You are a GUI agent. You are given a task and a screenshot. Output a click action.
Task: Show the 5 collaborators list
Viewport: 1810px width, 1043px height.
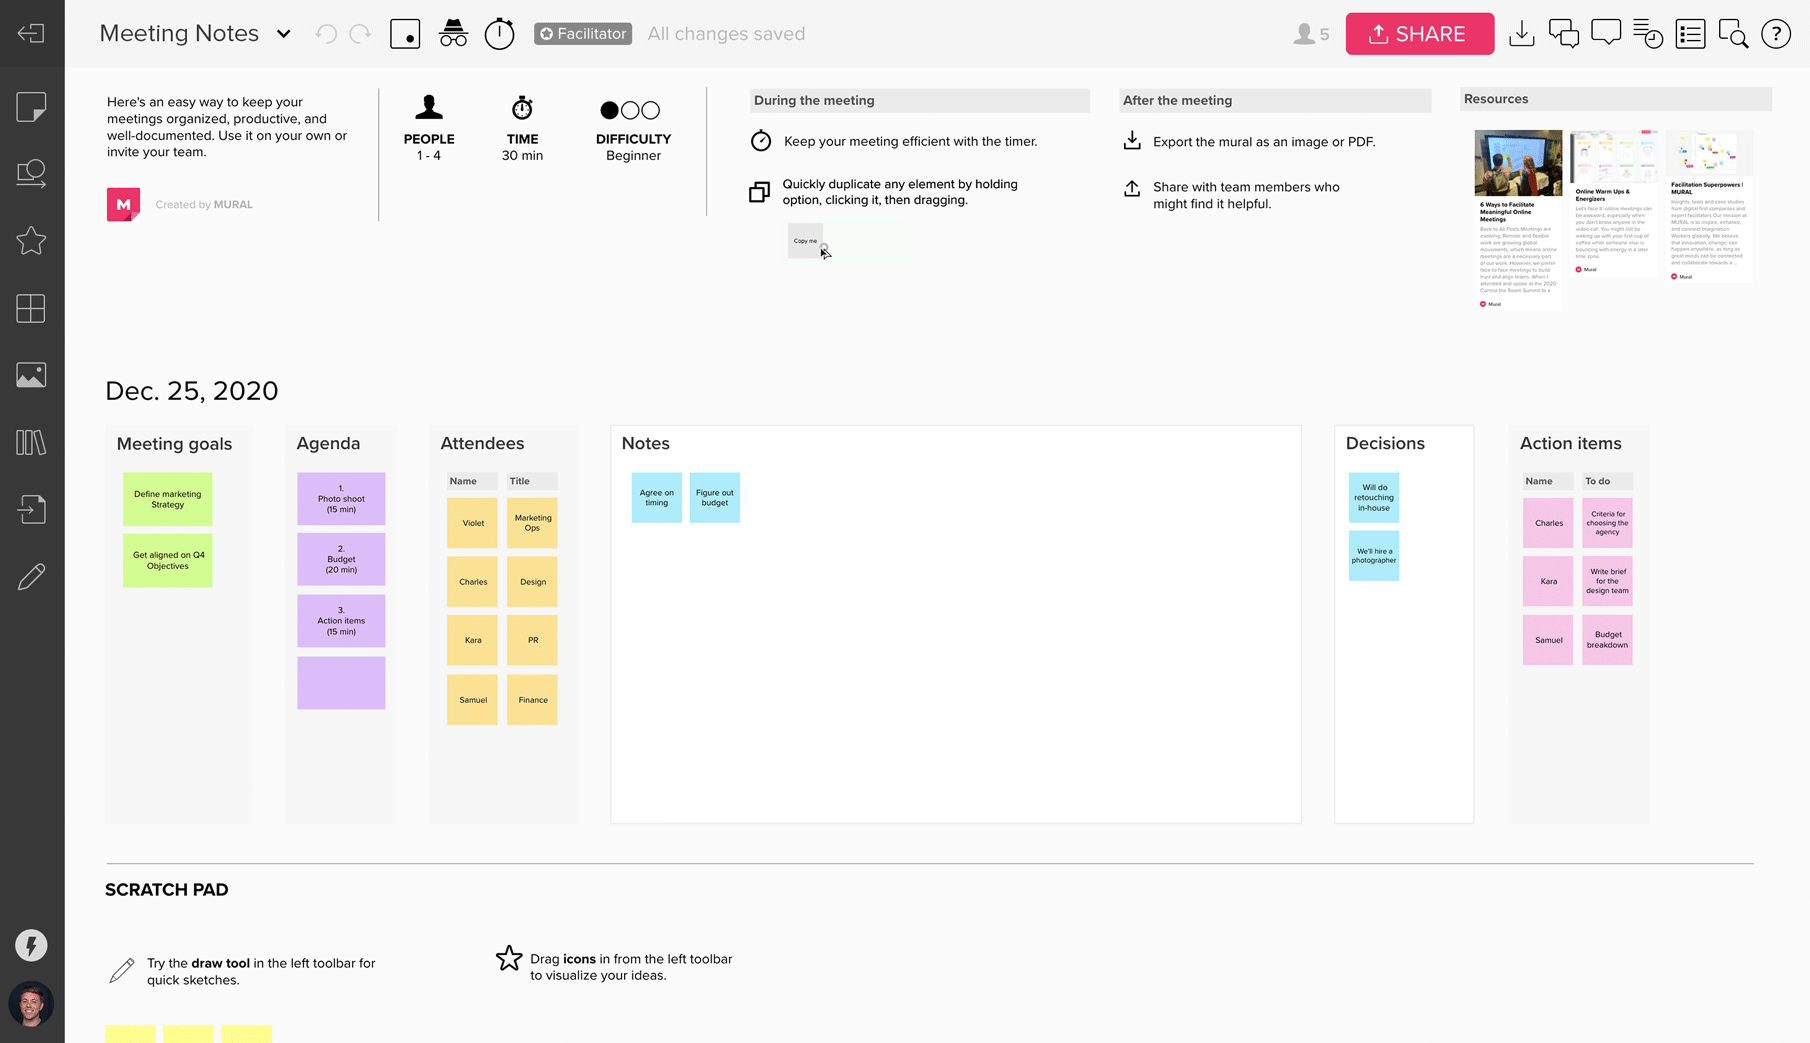click(x=1311, y=34)
